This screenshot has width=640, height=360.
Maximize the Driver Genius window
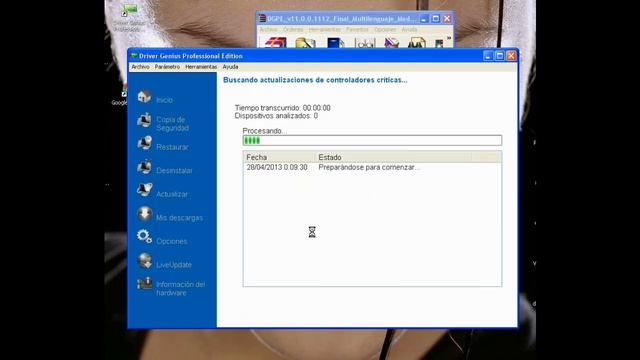click(x=500, y=56)
